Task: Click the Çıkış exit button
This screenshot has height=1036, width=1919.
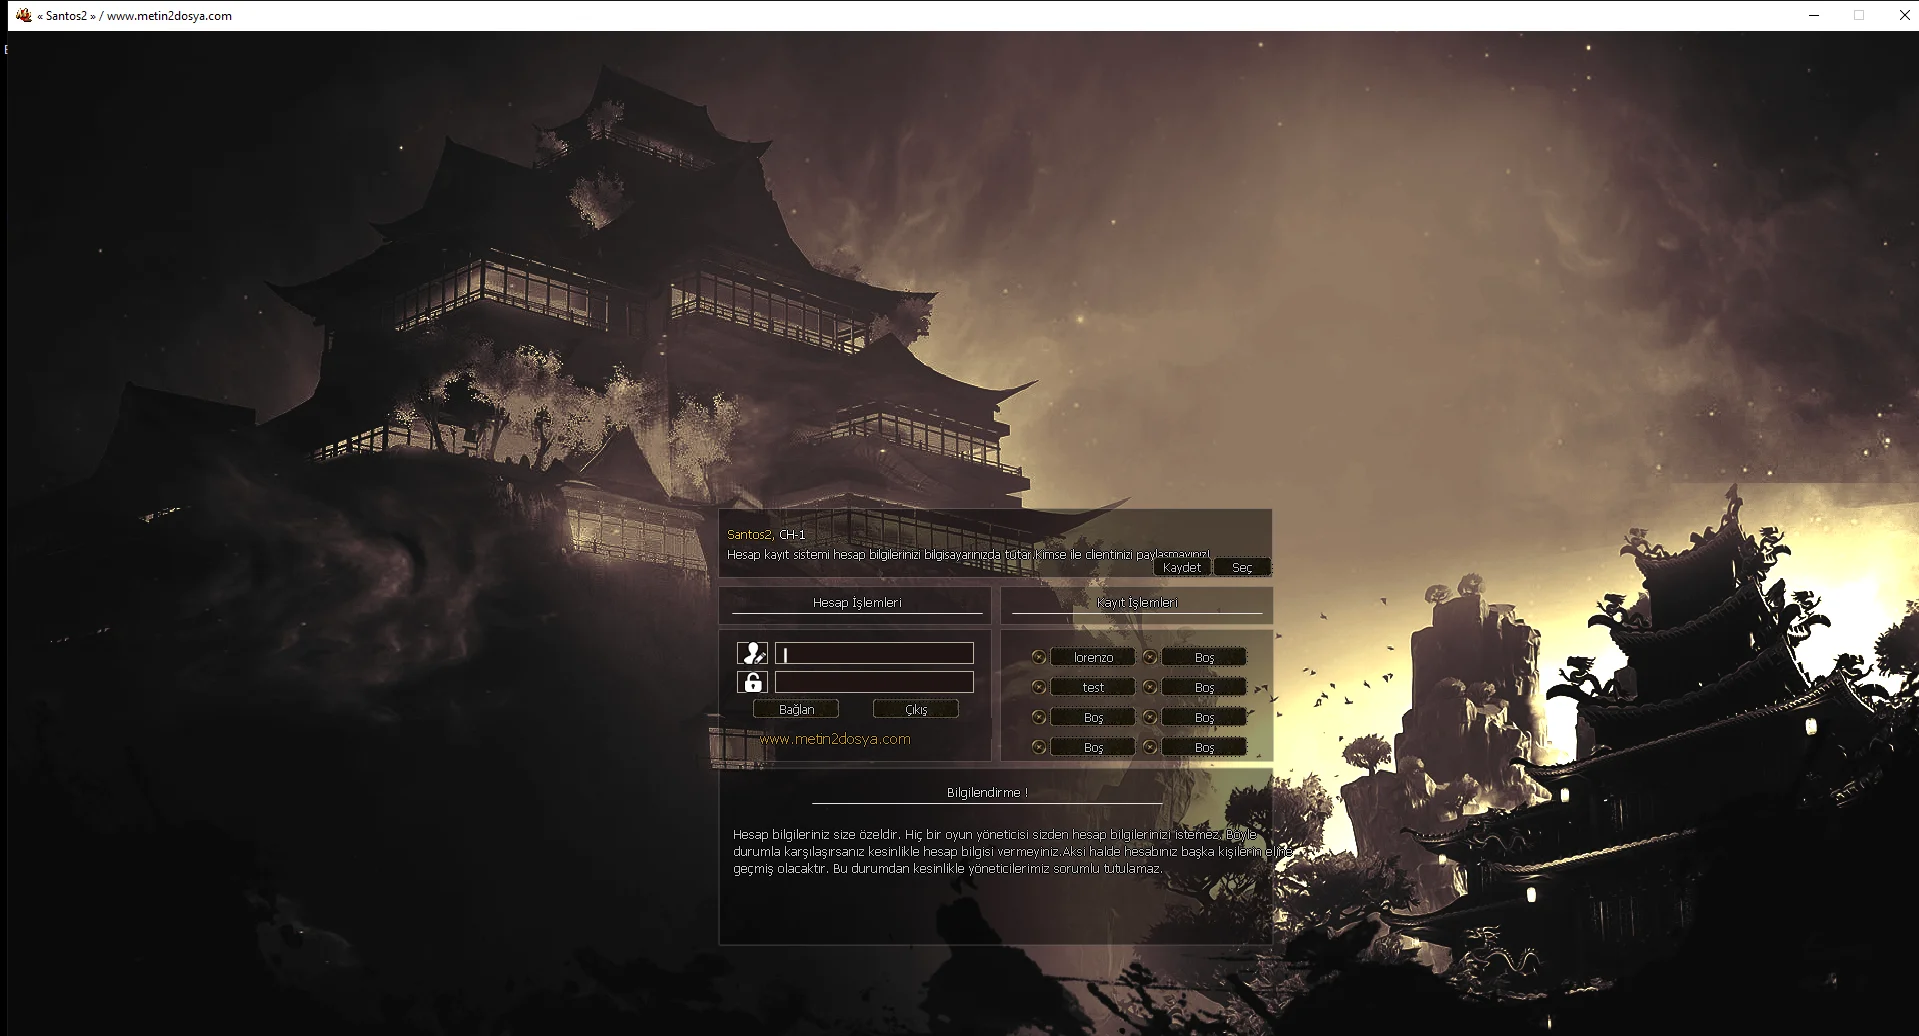Action: (x=916, y=709)
